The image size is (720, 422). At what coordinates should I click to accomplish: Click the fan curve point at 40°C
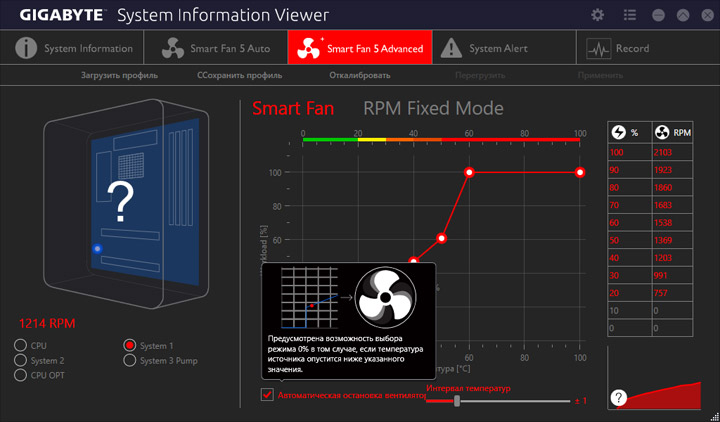point(414,261)
